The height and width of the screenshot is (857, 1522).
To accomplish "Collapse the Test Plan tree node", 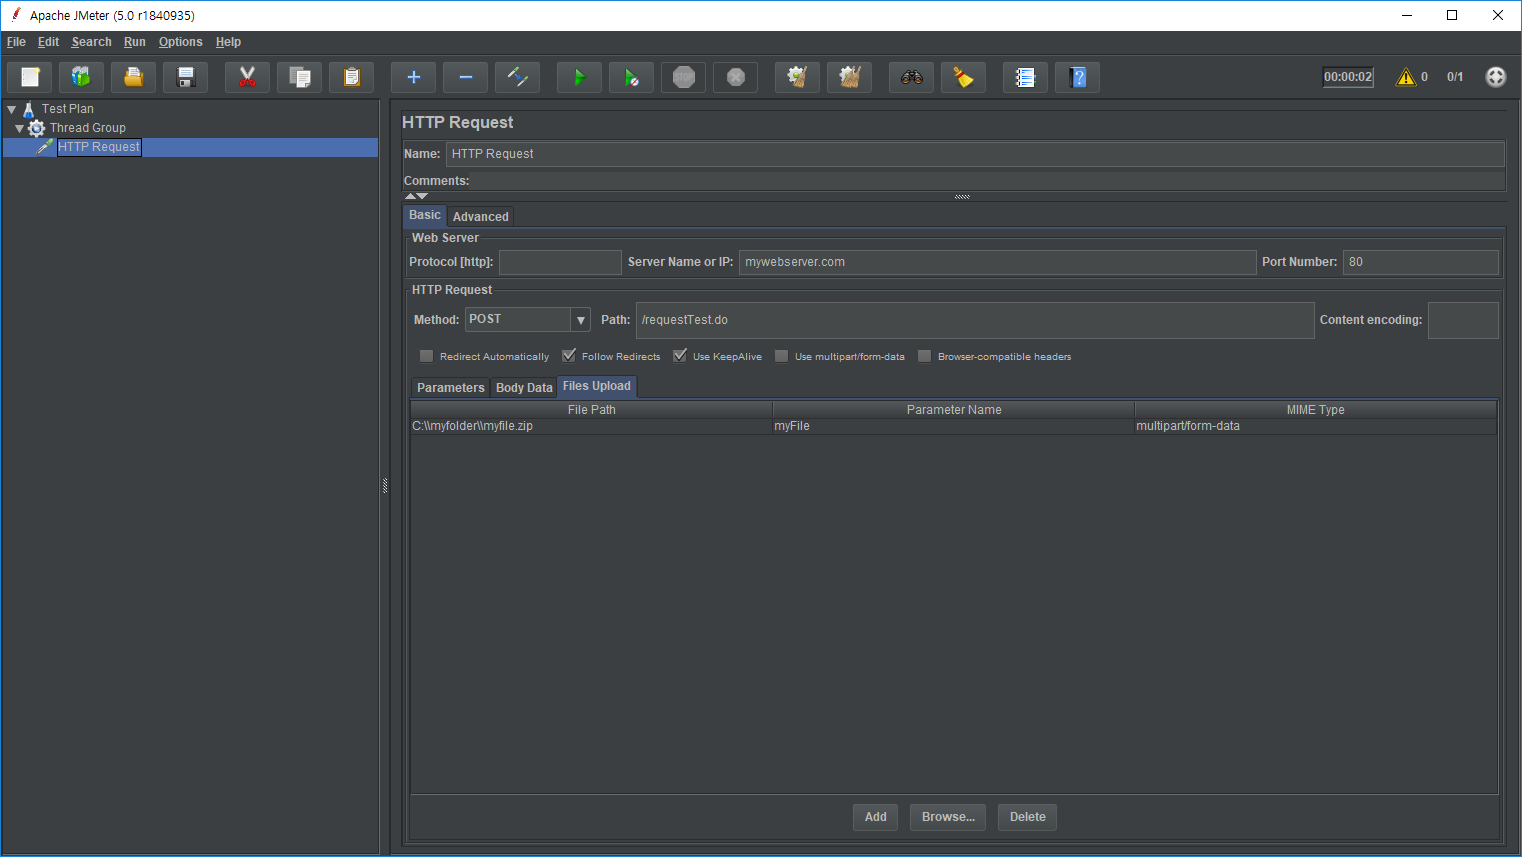I will [12, 109].
